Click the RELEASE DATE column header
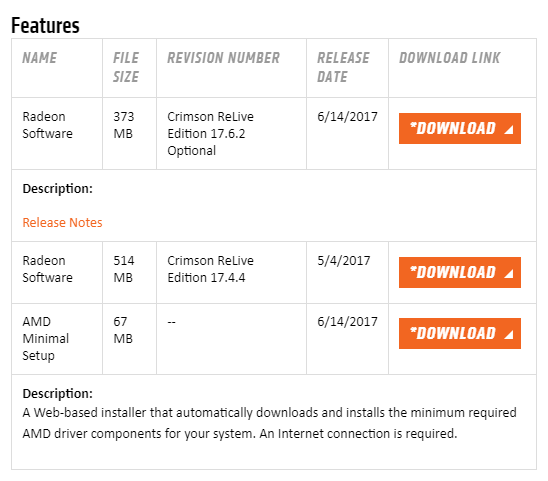The height and width of the screenshot is (481, 548). (x=343, y=67)
